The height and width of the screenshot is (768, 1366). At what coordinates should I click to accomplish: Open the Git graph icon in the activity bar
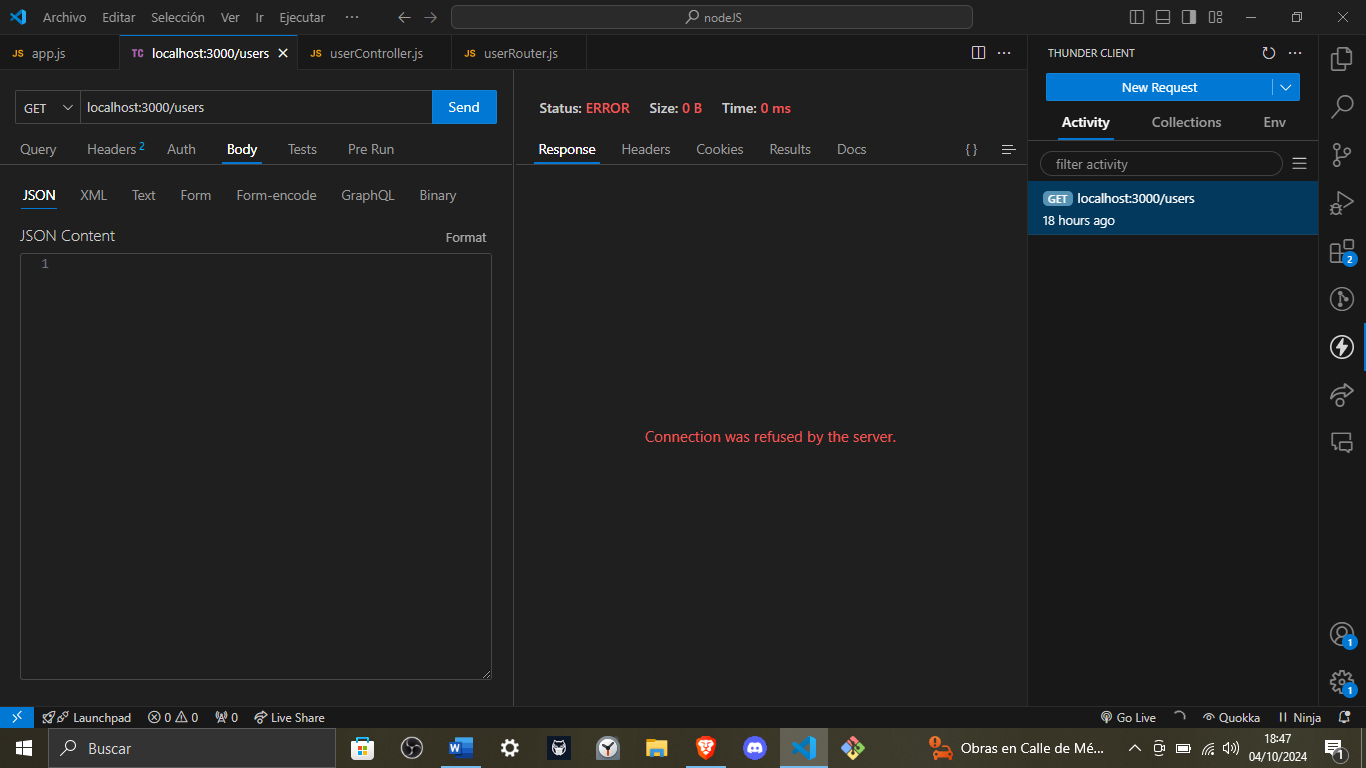[x=1341, y=298]
